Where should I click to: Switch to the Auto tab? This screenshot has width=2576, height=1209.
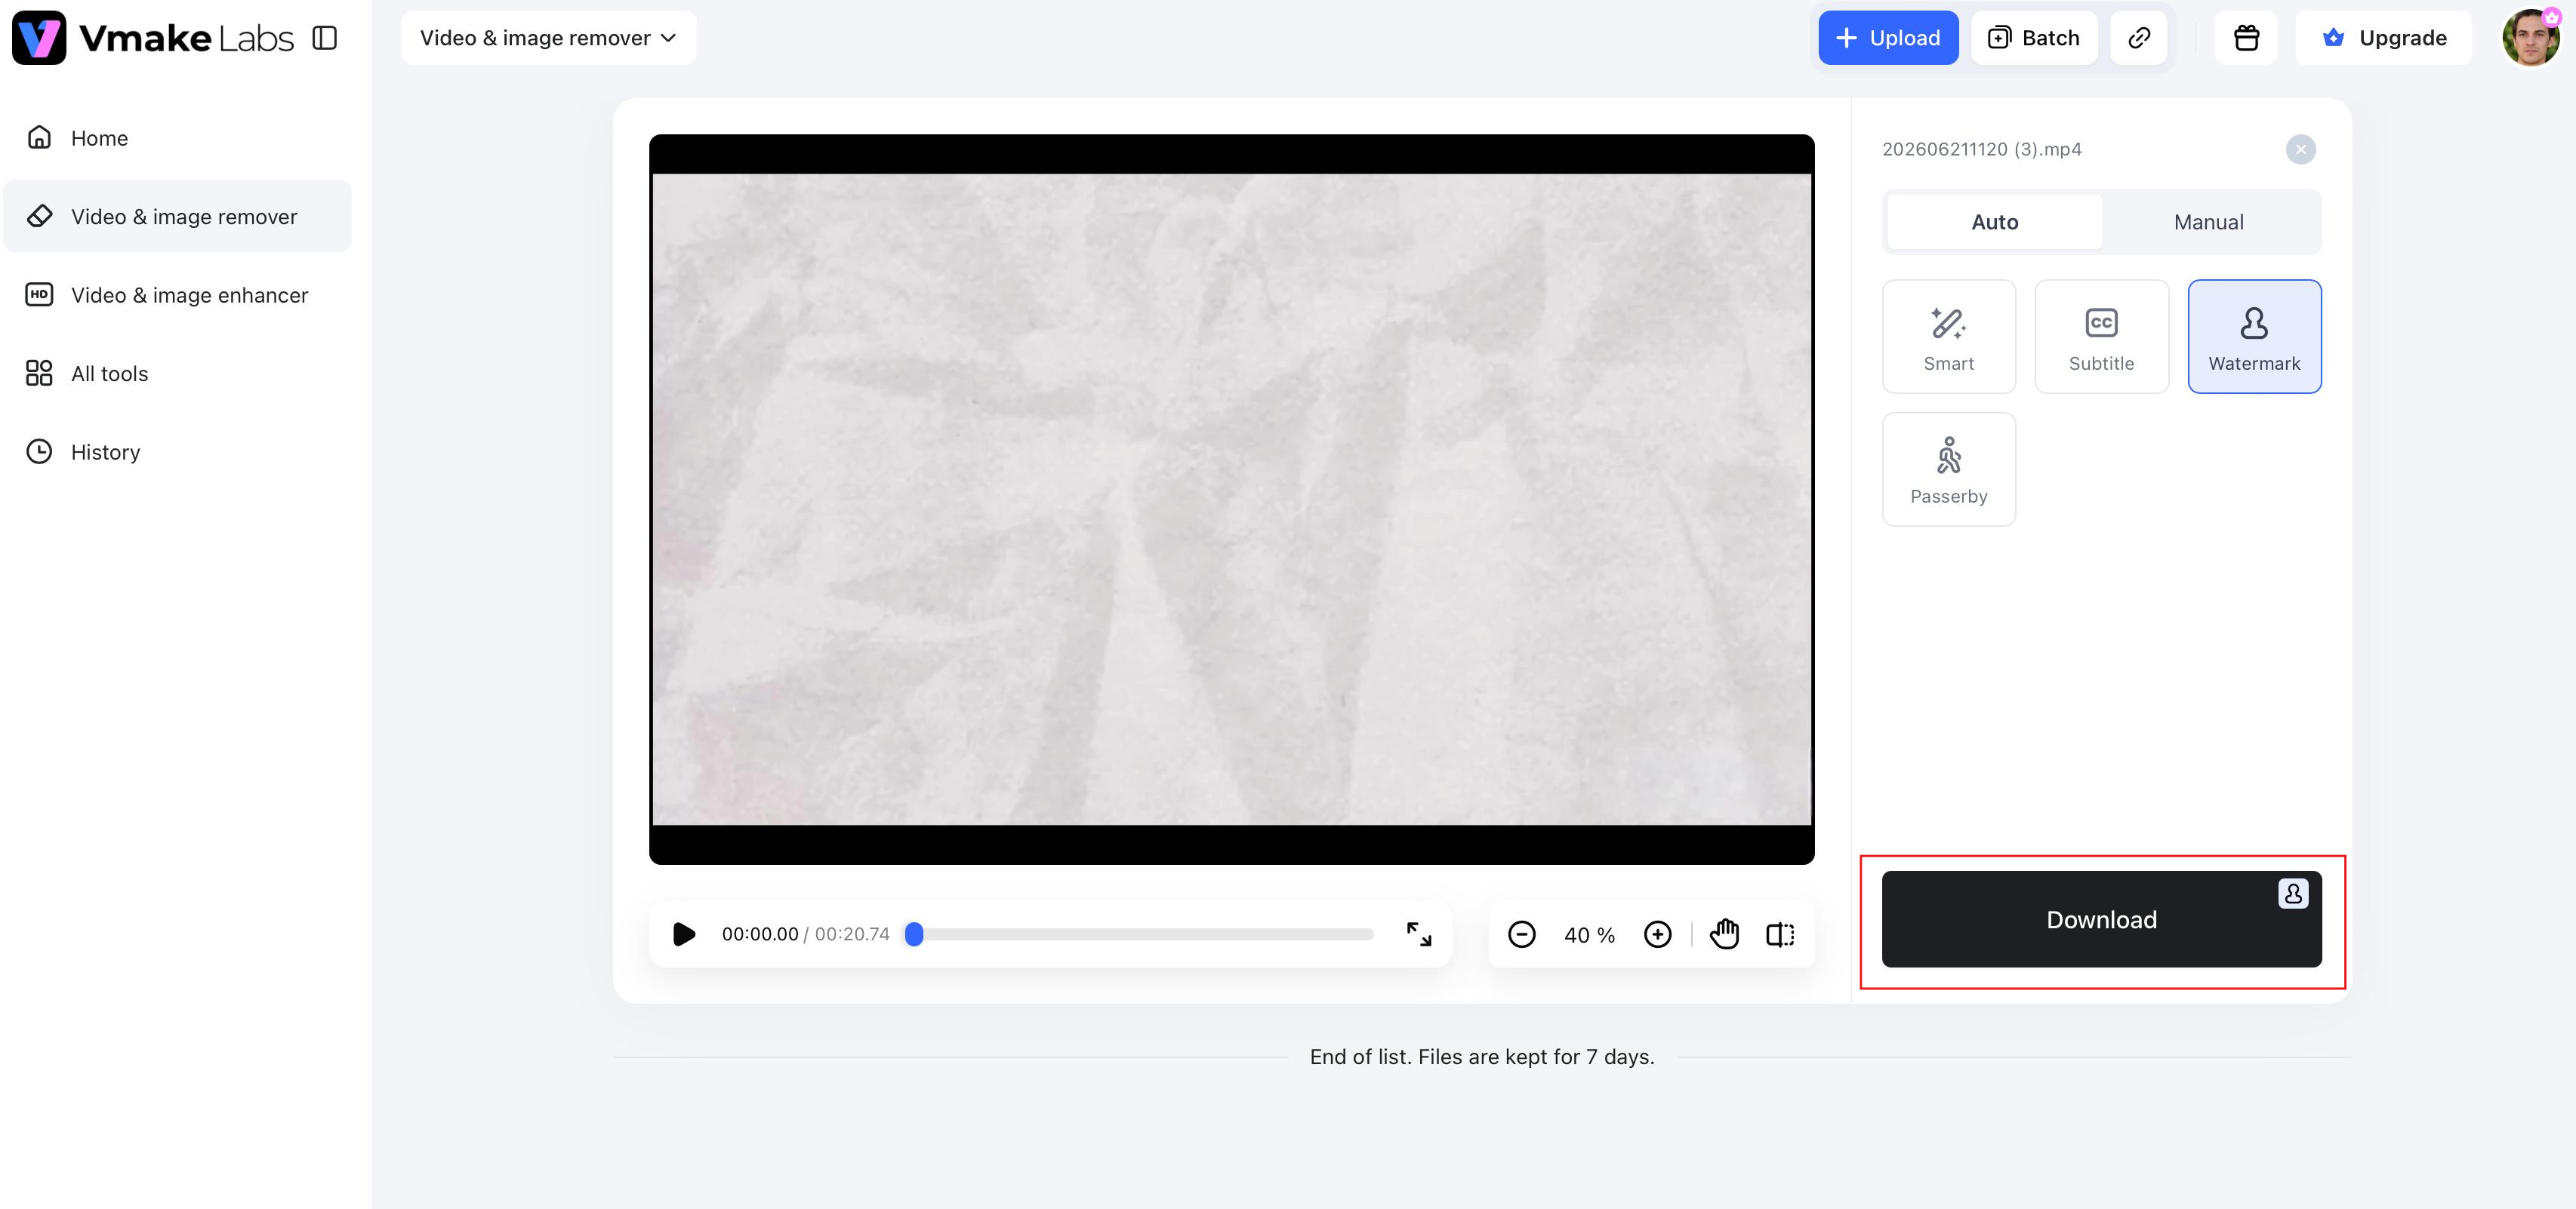(x=1994, y=222)
